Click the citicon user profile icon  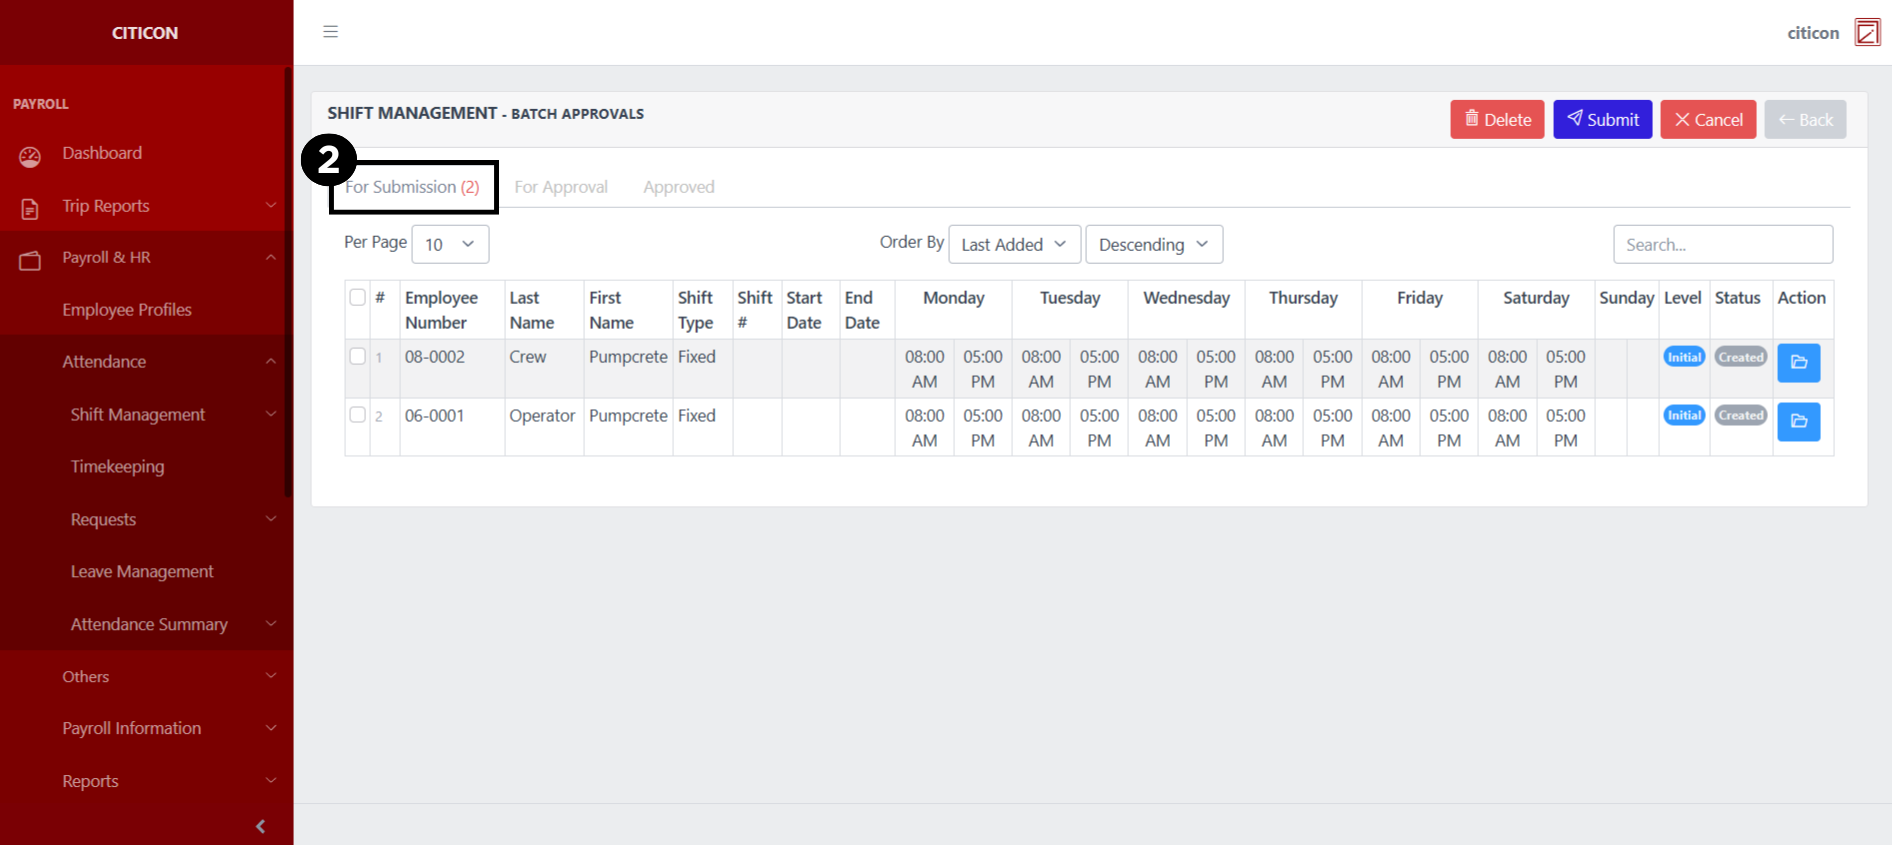pos(1866,32)
